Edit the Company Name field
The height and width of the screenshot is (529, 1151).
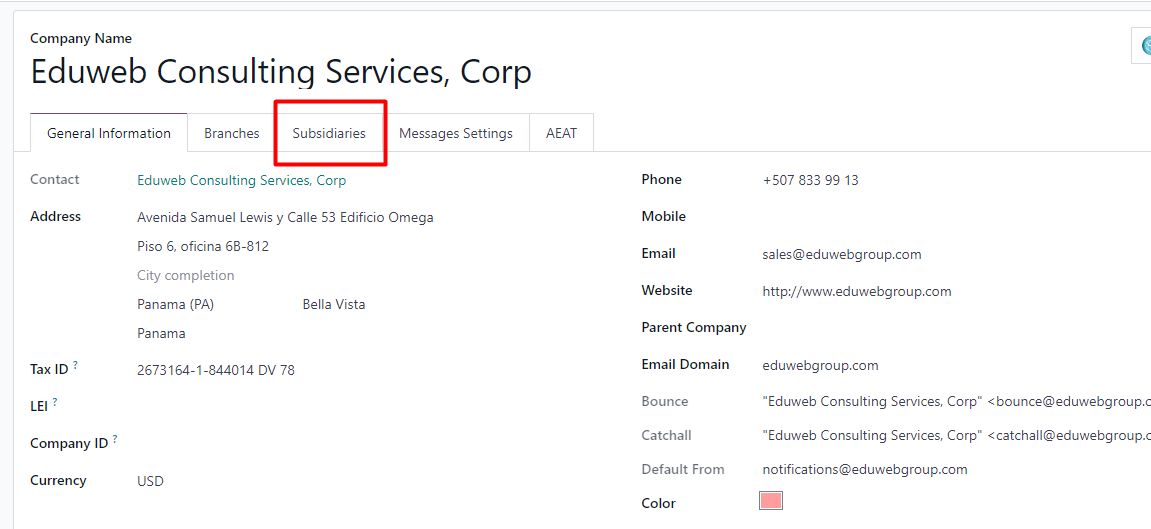281,72
